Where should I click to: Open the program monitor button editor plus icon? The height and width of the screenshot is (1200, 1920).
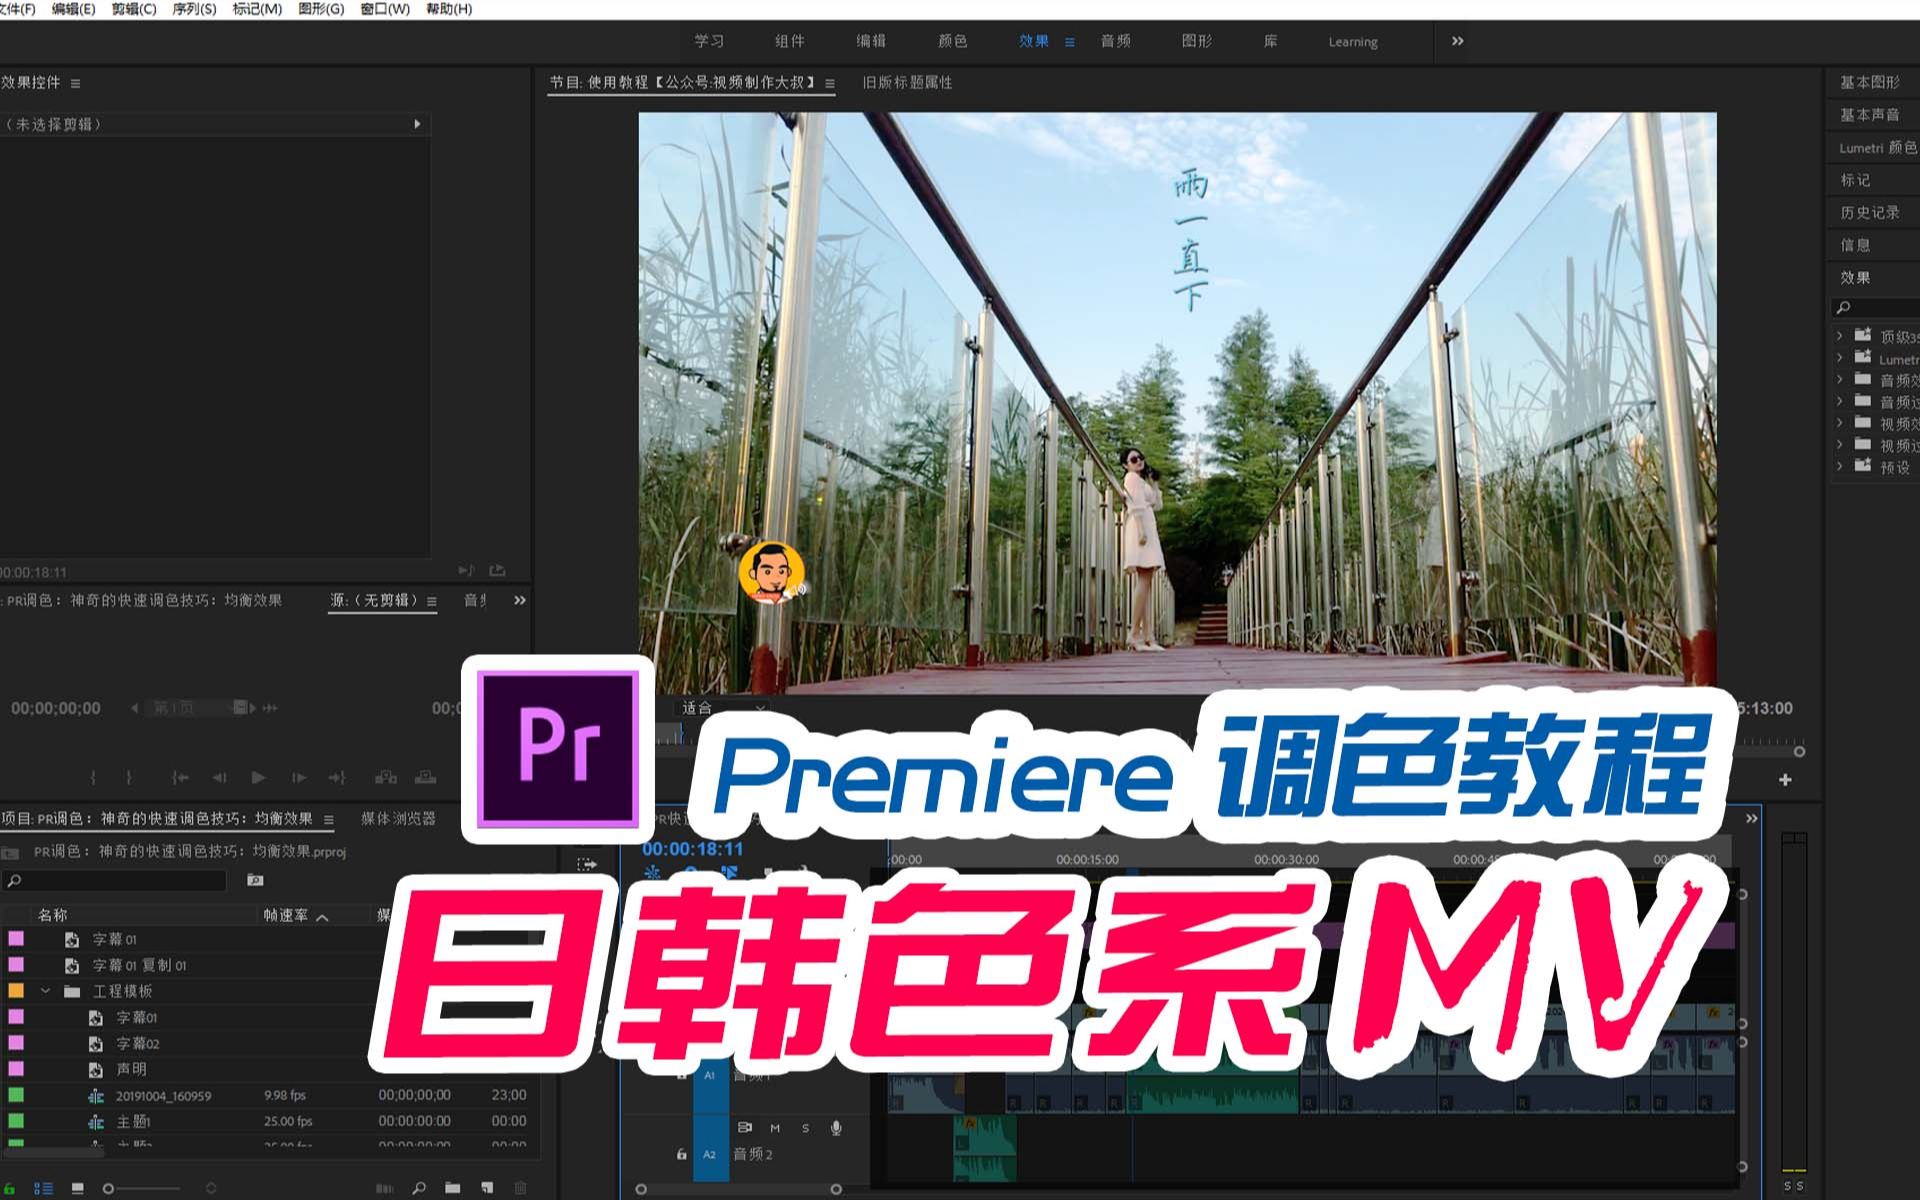(1785, 780)
